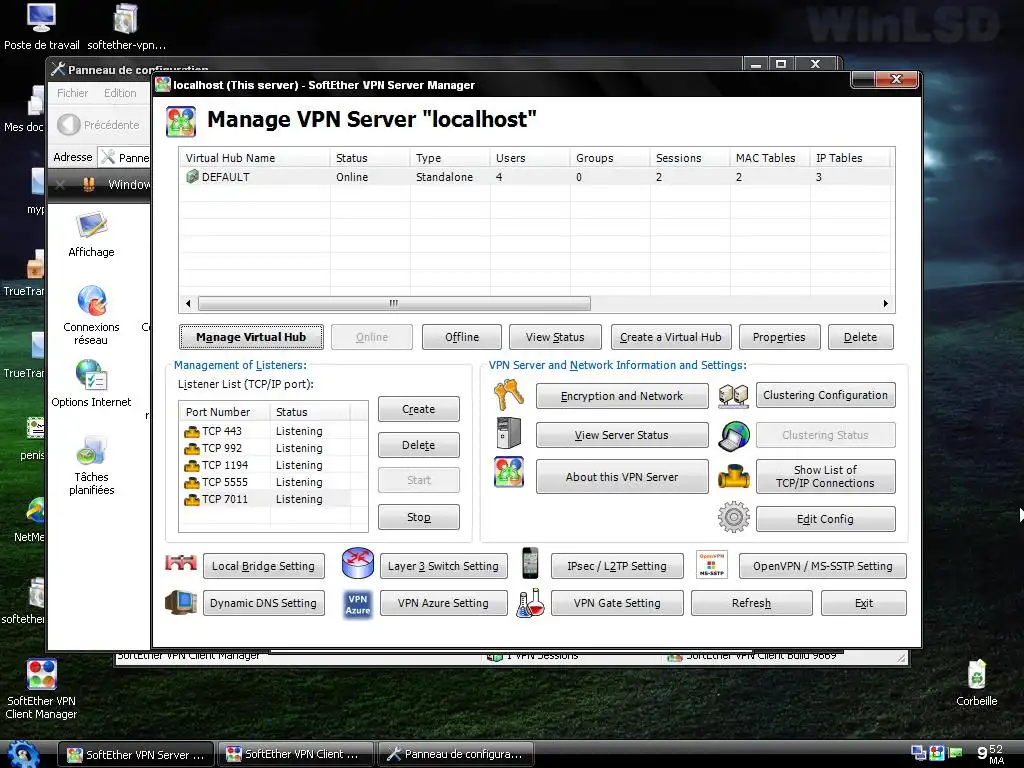Click the hub list scroll right arrow
This screenshot has height=768, width=1024.
[886, 303]
